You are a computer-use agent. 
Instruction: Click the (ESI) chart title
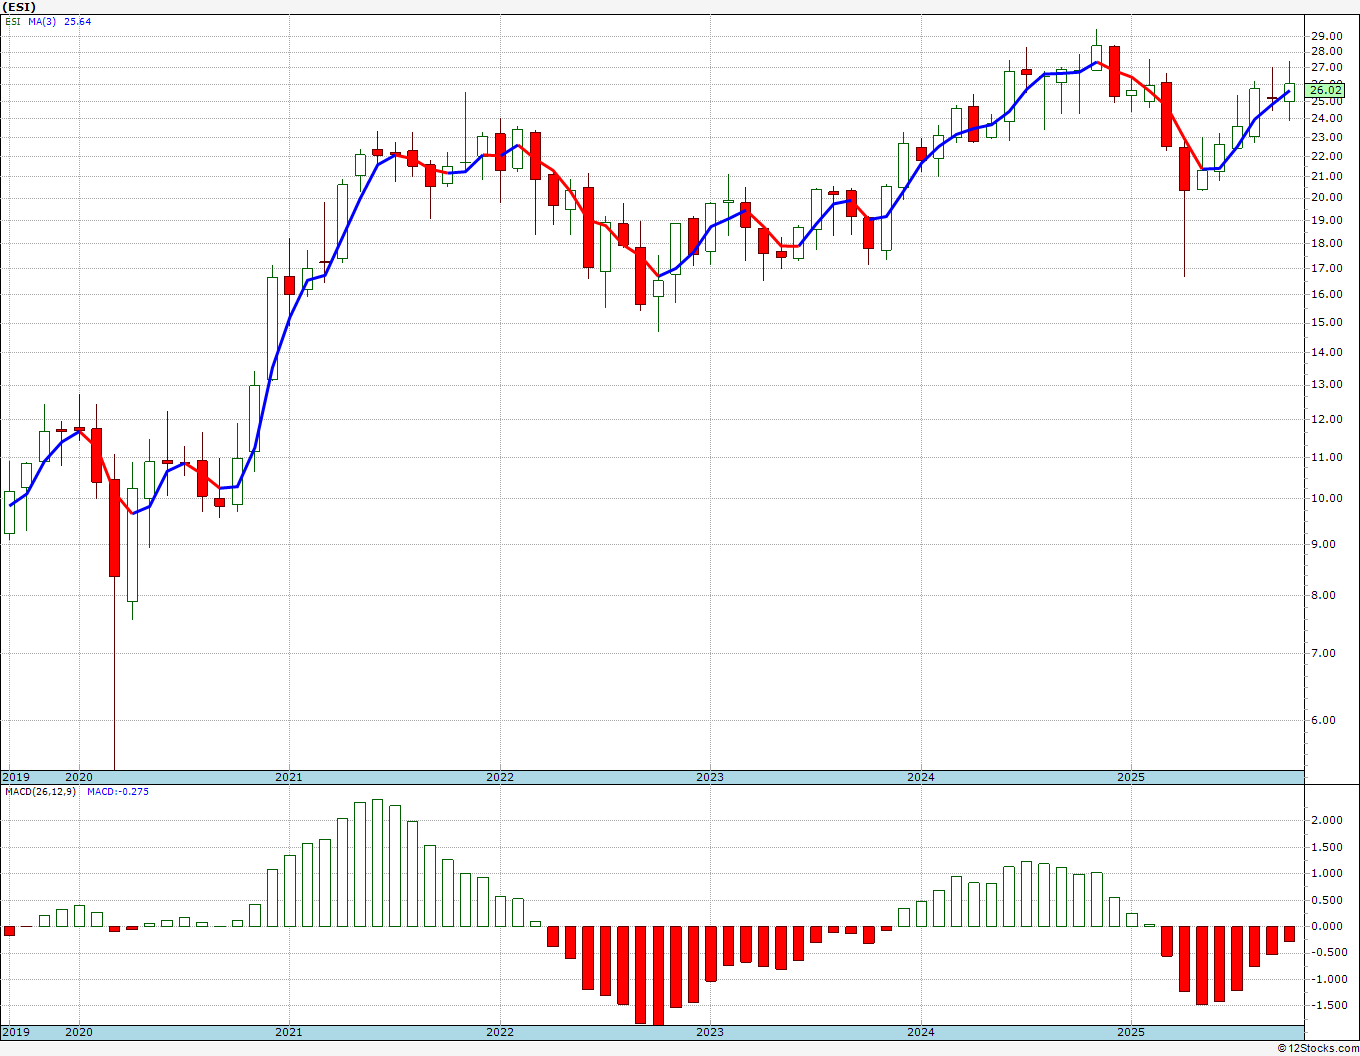pos(18,7)
